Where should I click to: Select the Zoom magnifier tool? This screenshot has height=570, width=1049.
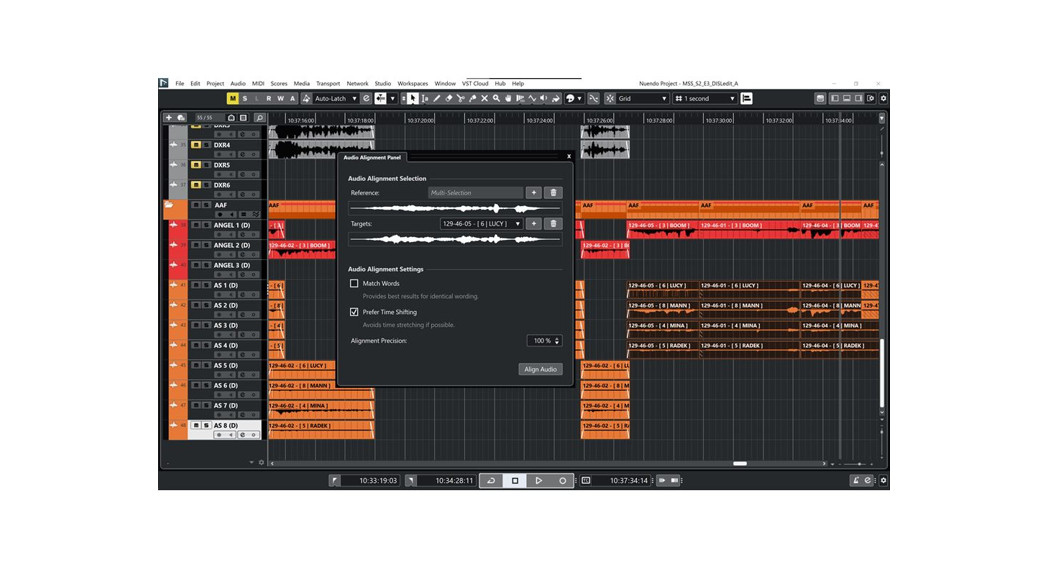tap(496, 98)
